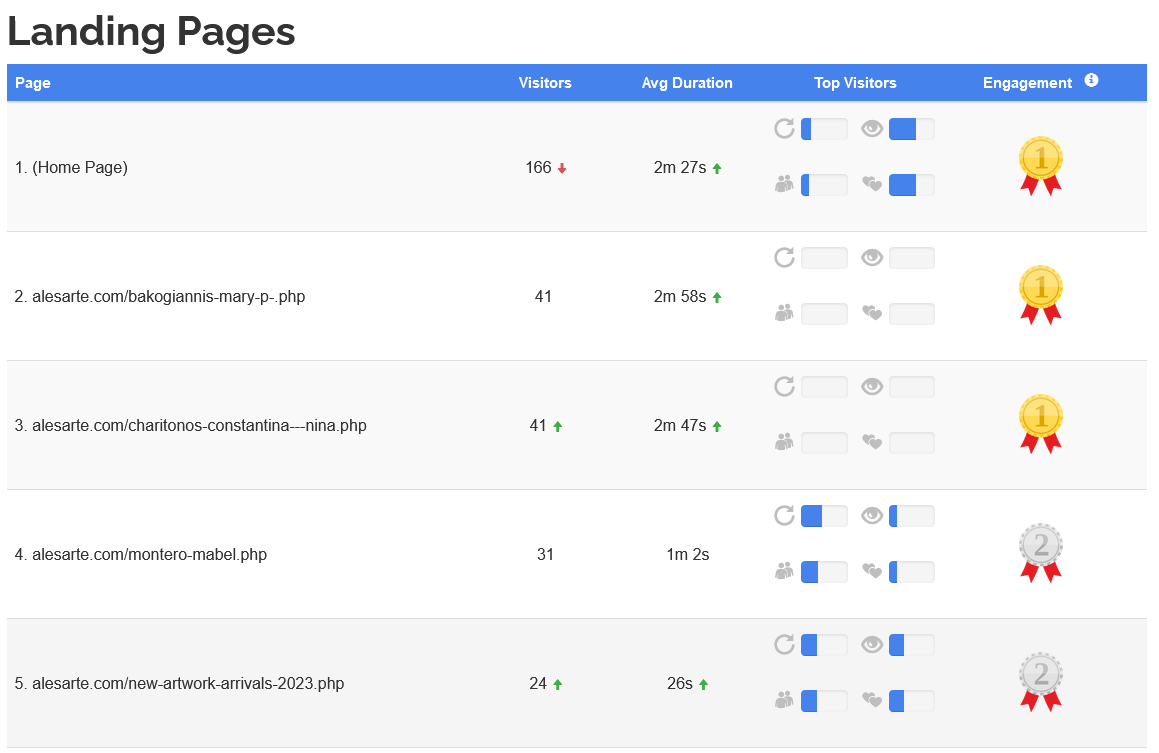Sort by the Visitors column header
This screenshot has width=1159, height=753.
click(x=545, y=83)
